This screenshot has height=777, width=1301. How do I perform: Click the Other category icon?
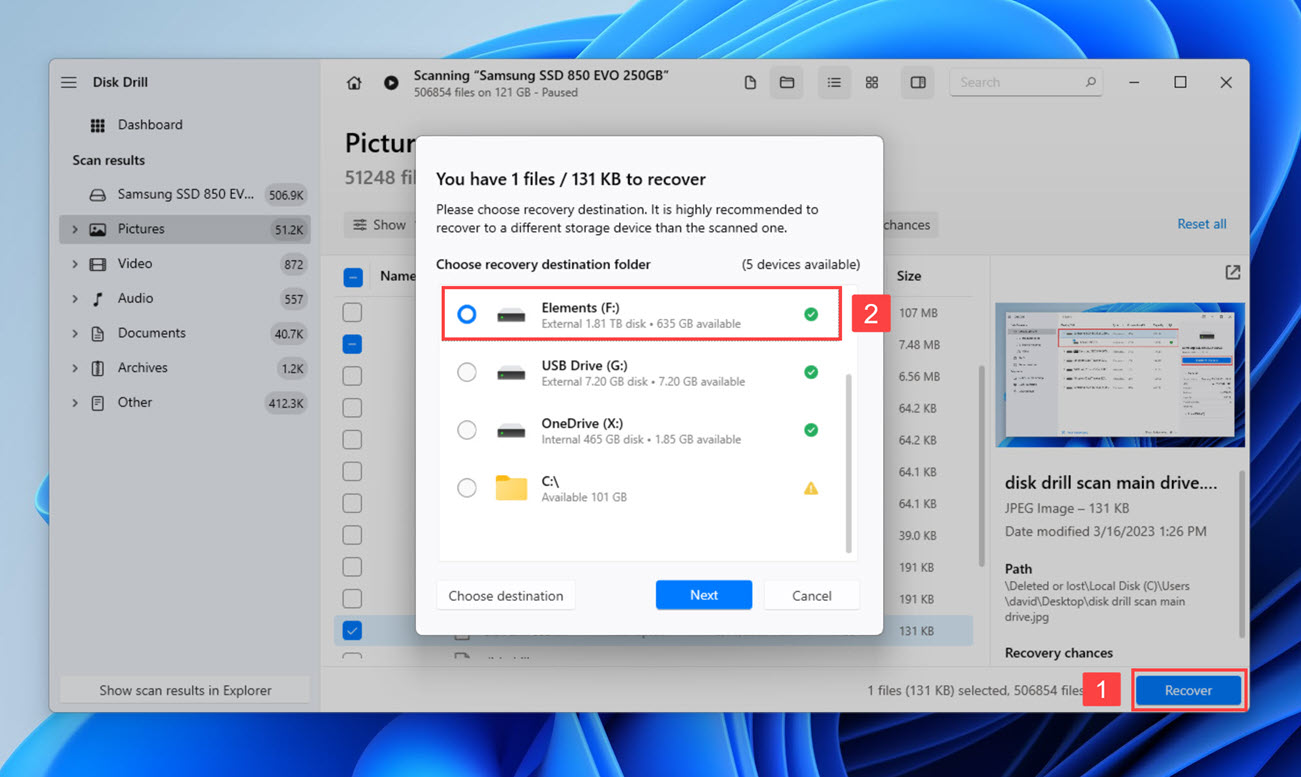point(97,403)
